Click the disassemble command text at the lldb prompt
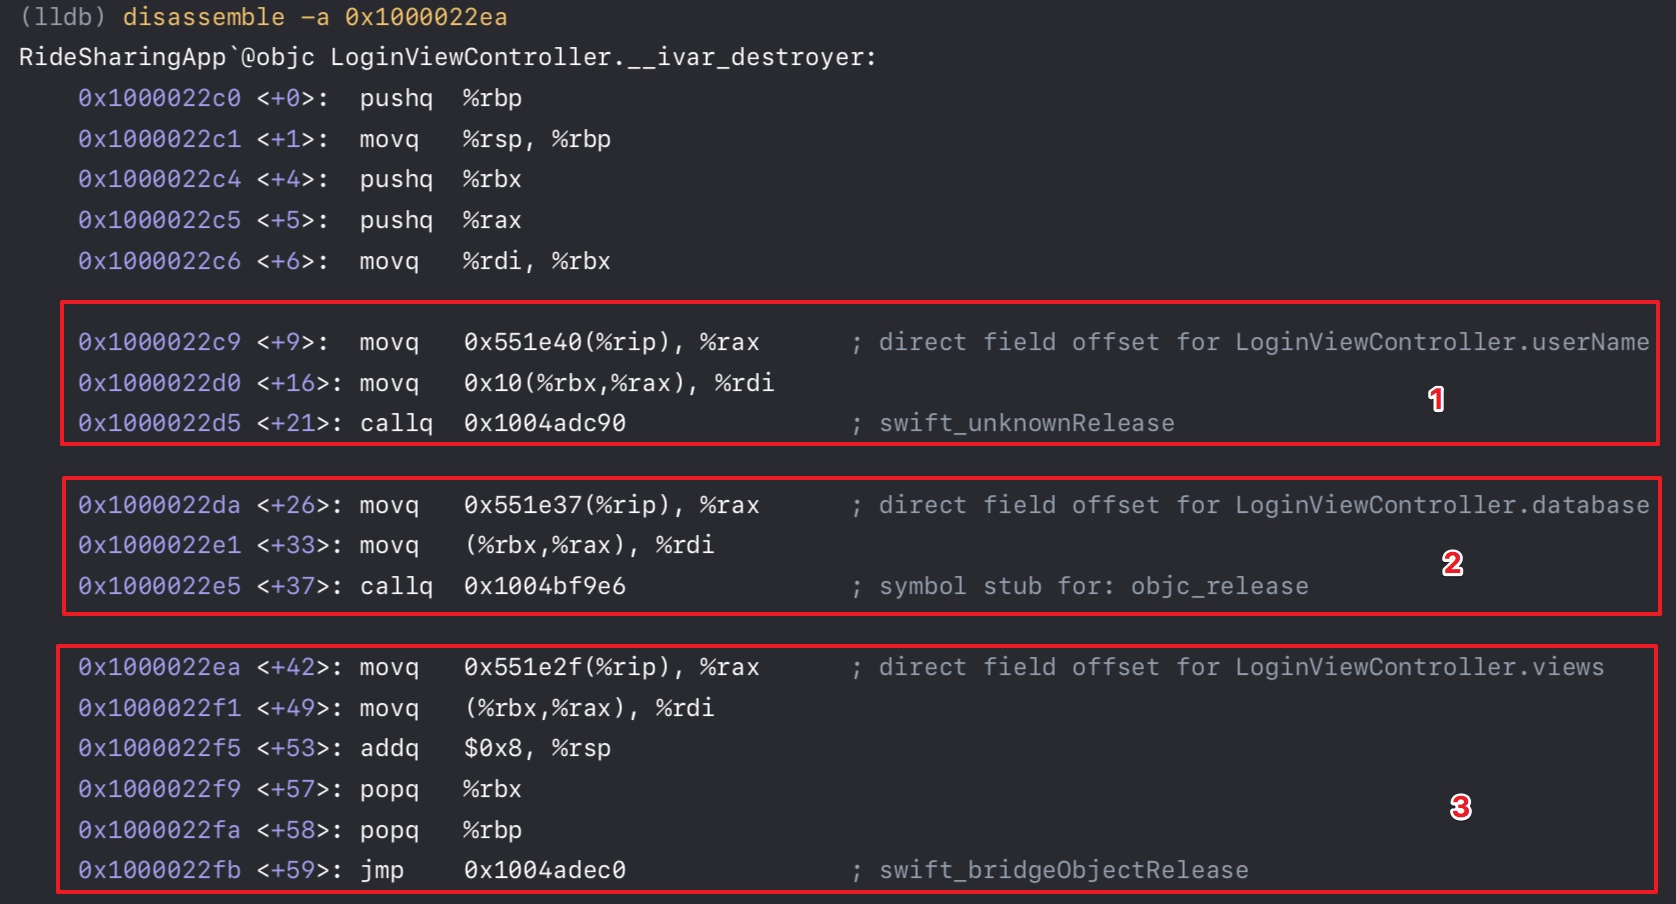 314,17
